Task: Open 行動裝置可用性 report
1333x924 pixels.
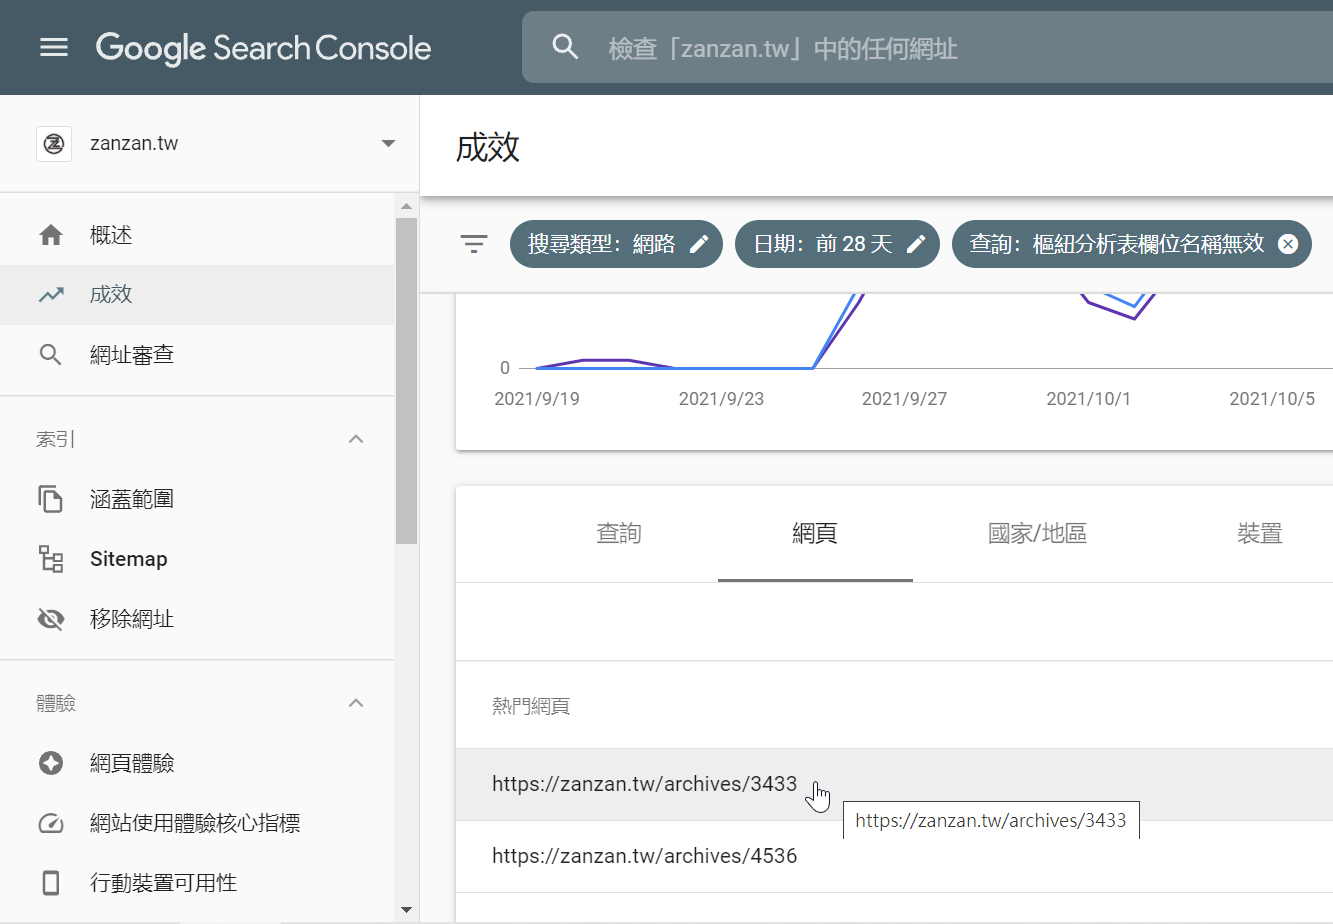Action: click(197, 883)
